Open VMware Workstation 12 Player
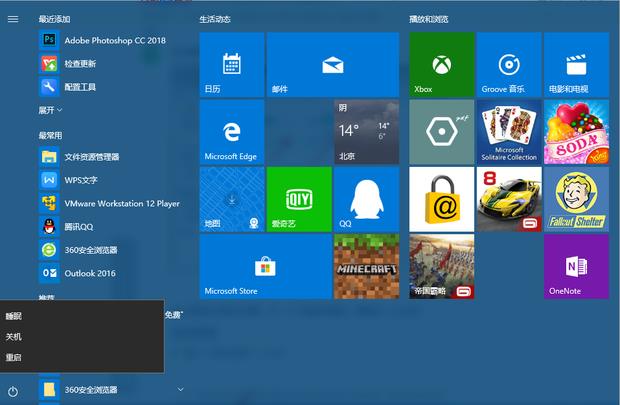This screenshot has height=405, width=620. 121,203
